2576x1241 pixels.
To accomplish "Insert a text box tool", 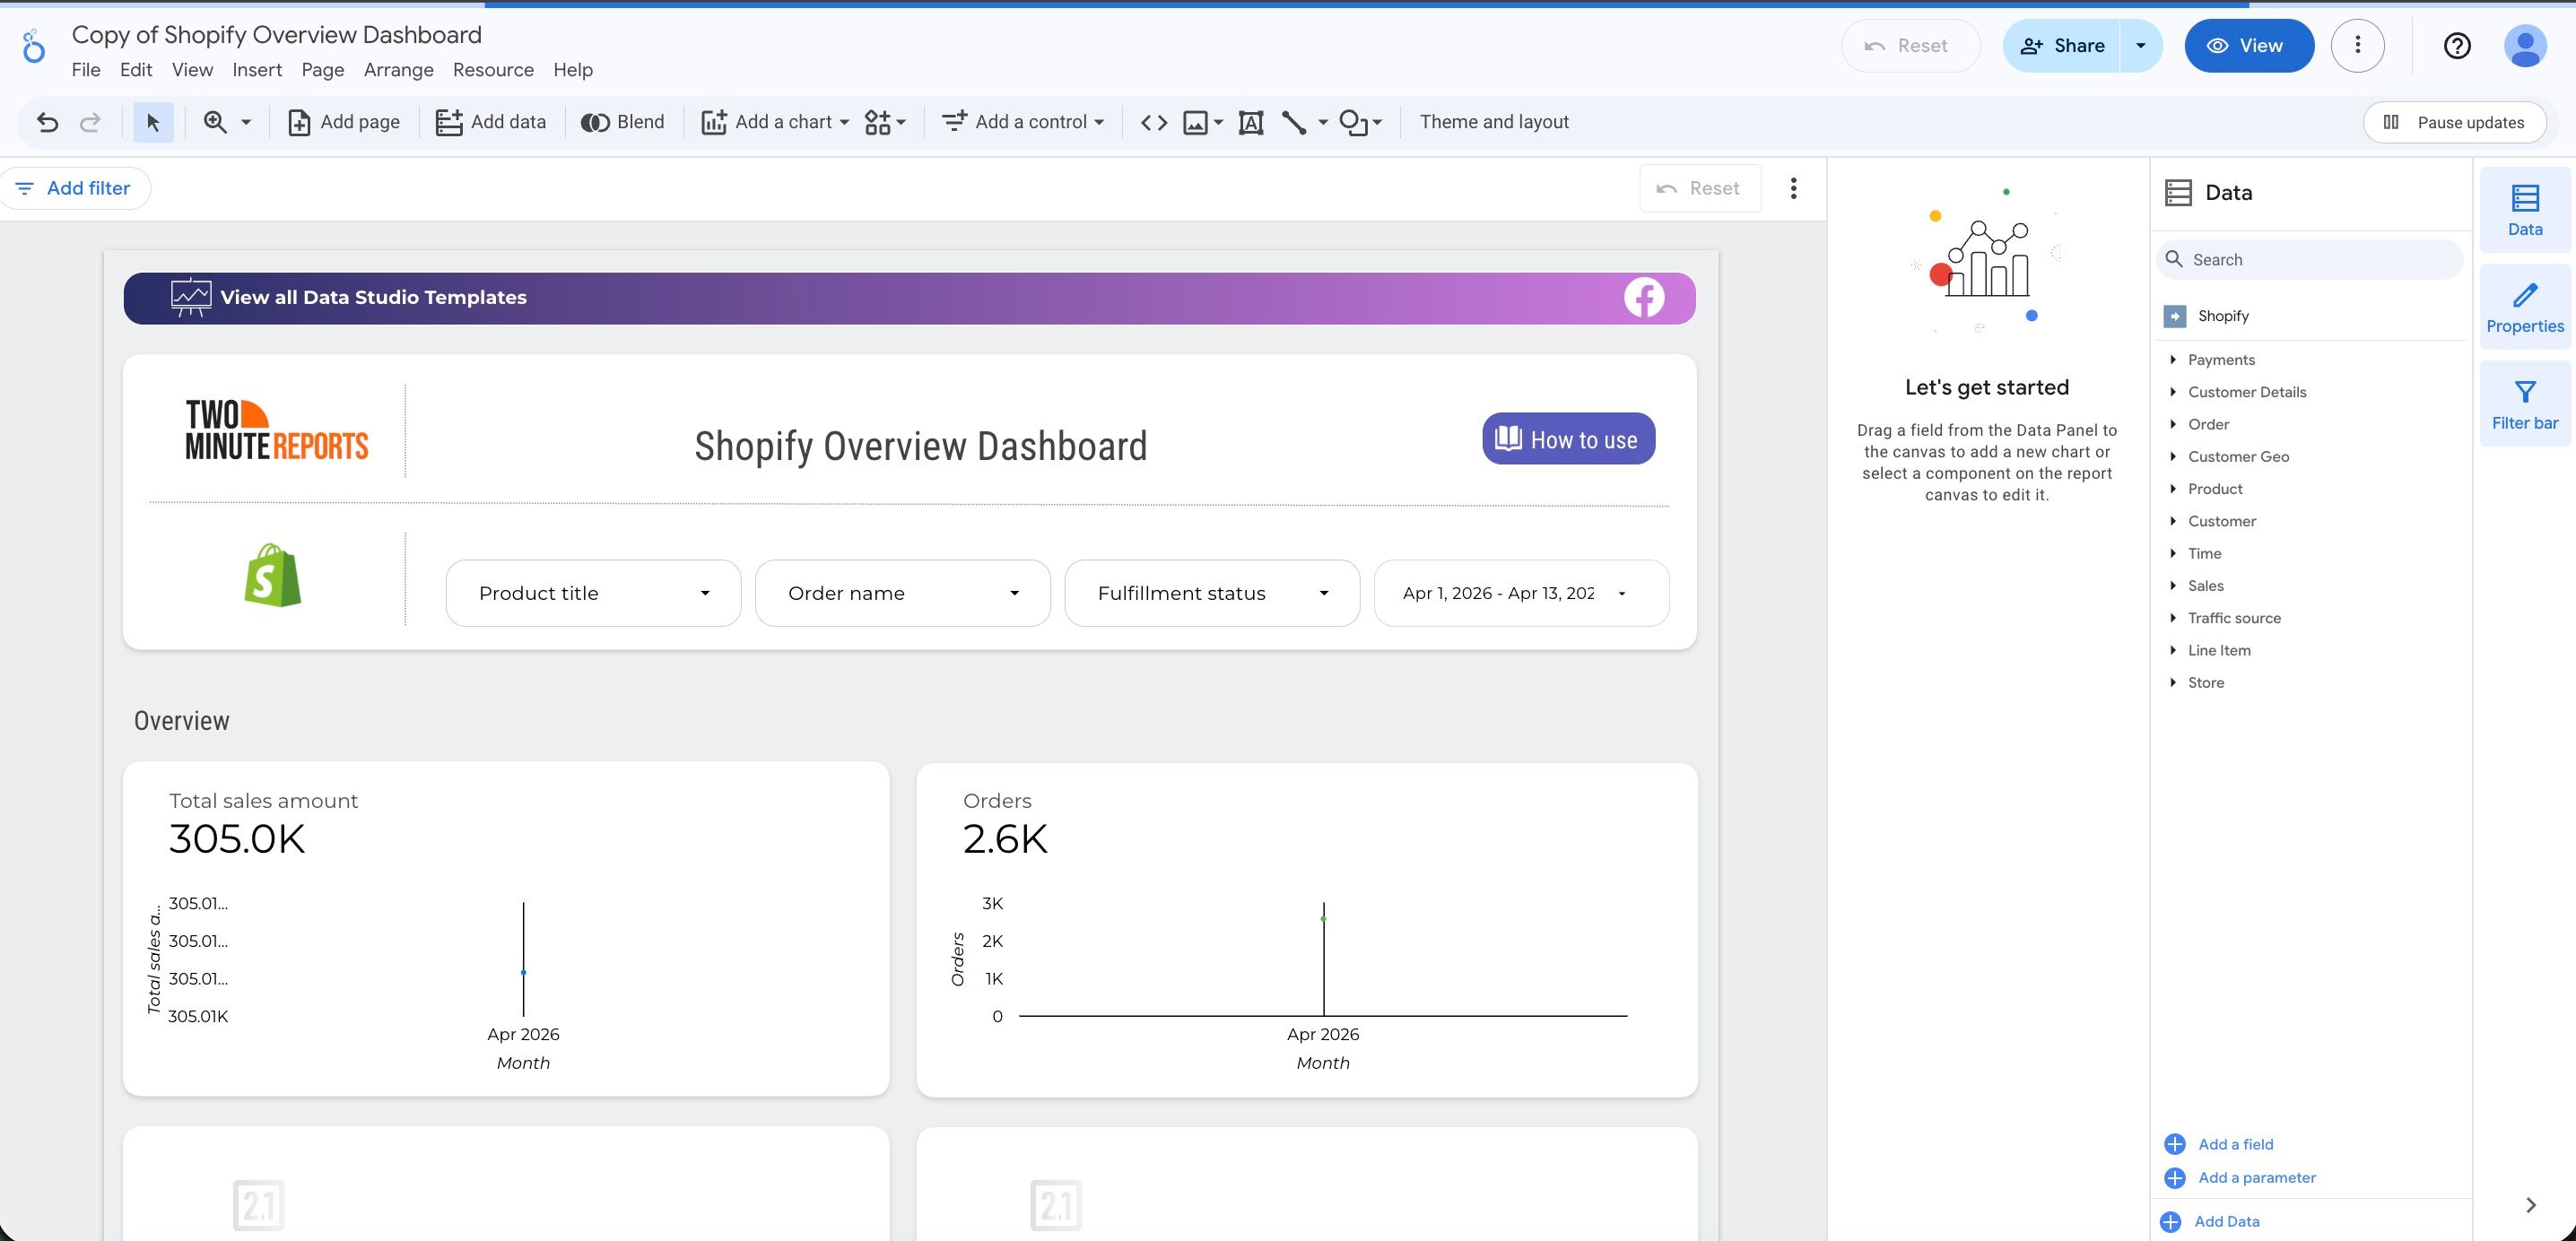I will tap(1250, 122).
